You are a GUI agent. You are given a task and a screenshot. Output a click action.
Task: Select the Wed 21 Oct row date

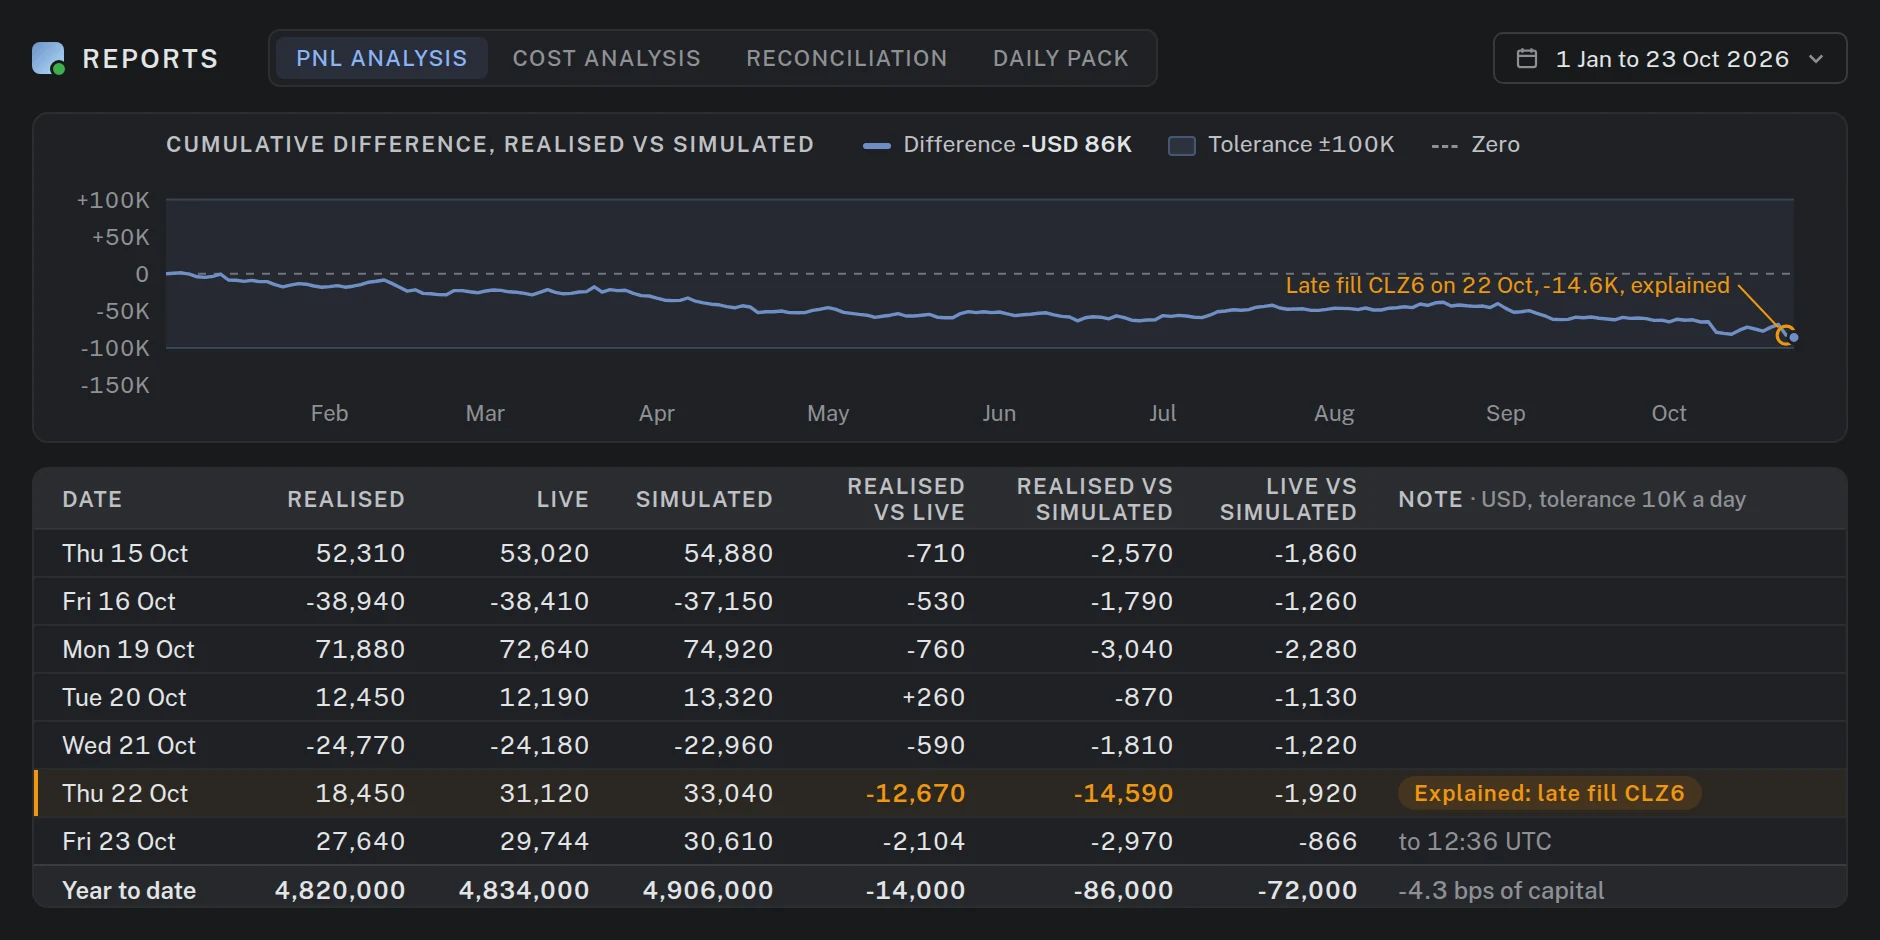click(x=129, y=745)
